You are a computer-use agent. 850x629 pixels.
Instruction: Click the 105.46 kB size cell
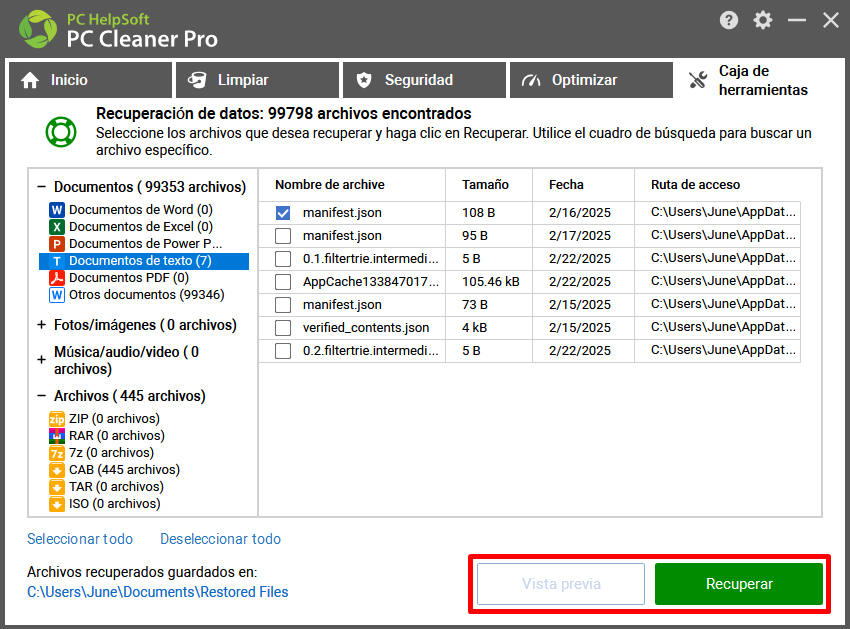click(x=491, y=282)
